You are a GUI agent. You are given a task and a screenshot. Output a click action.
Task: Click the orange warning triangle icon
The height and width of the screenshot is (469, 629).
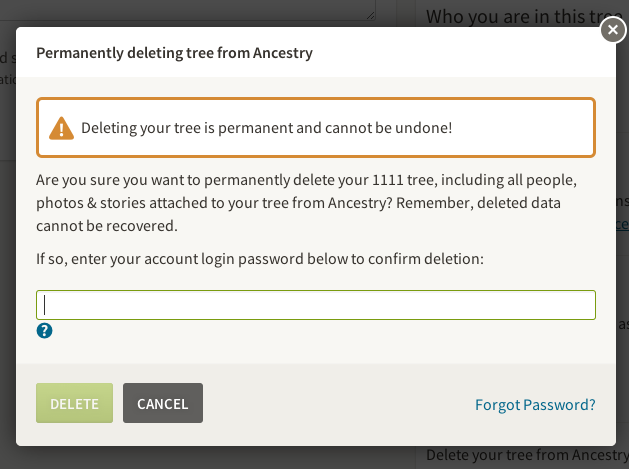point(61,128)
